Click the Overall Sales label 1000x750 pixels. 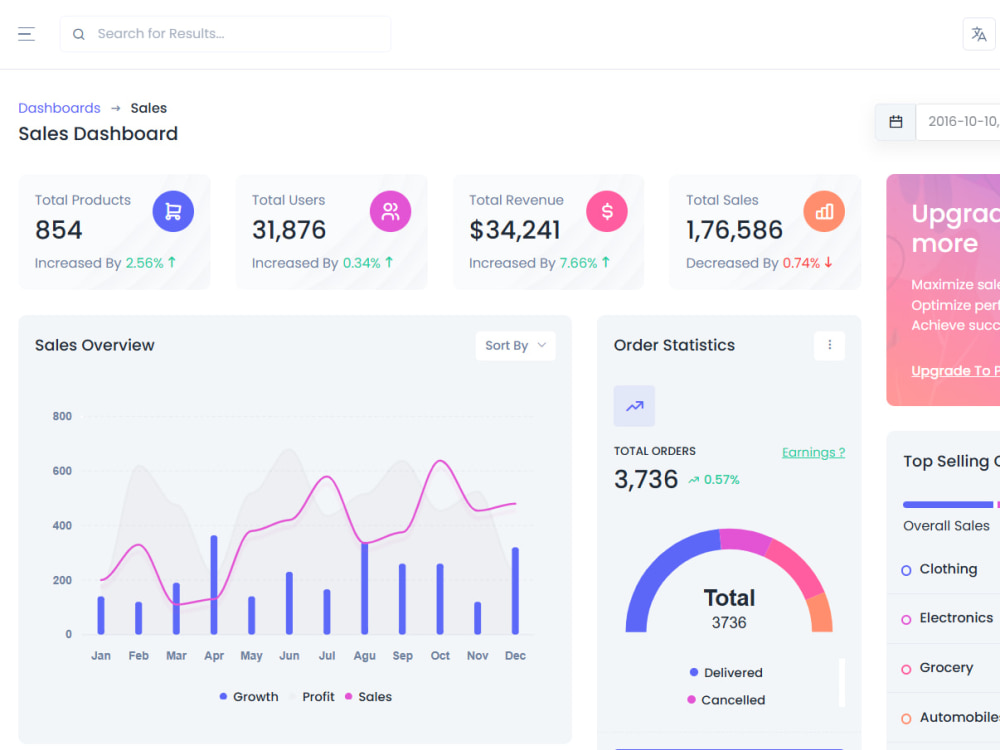(x=946, y=526)
